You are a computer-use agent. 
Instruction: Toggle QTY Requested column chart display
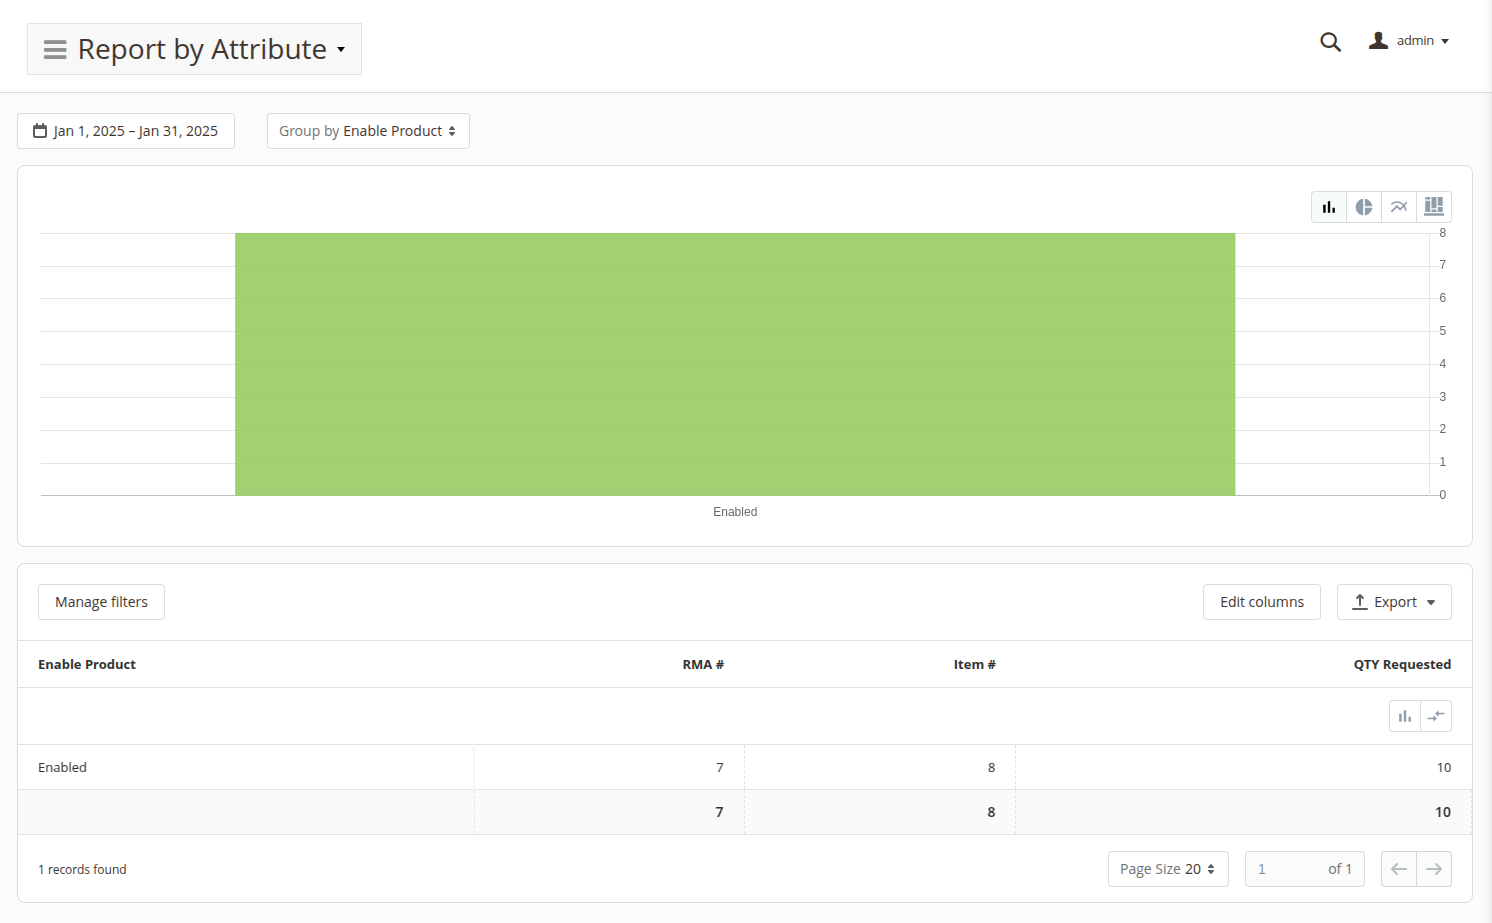coord(1404,716)
